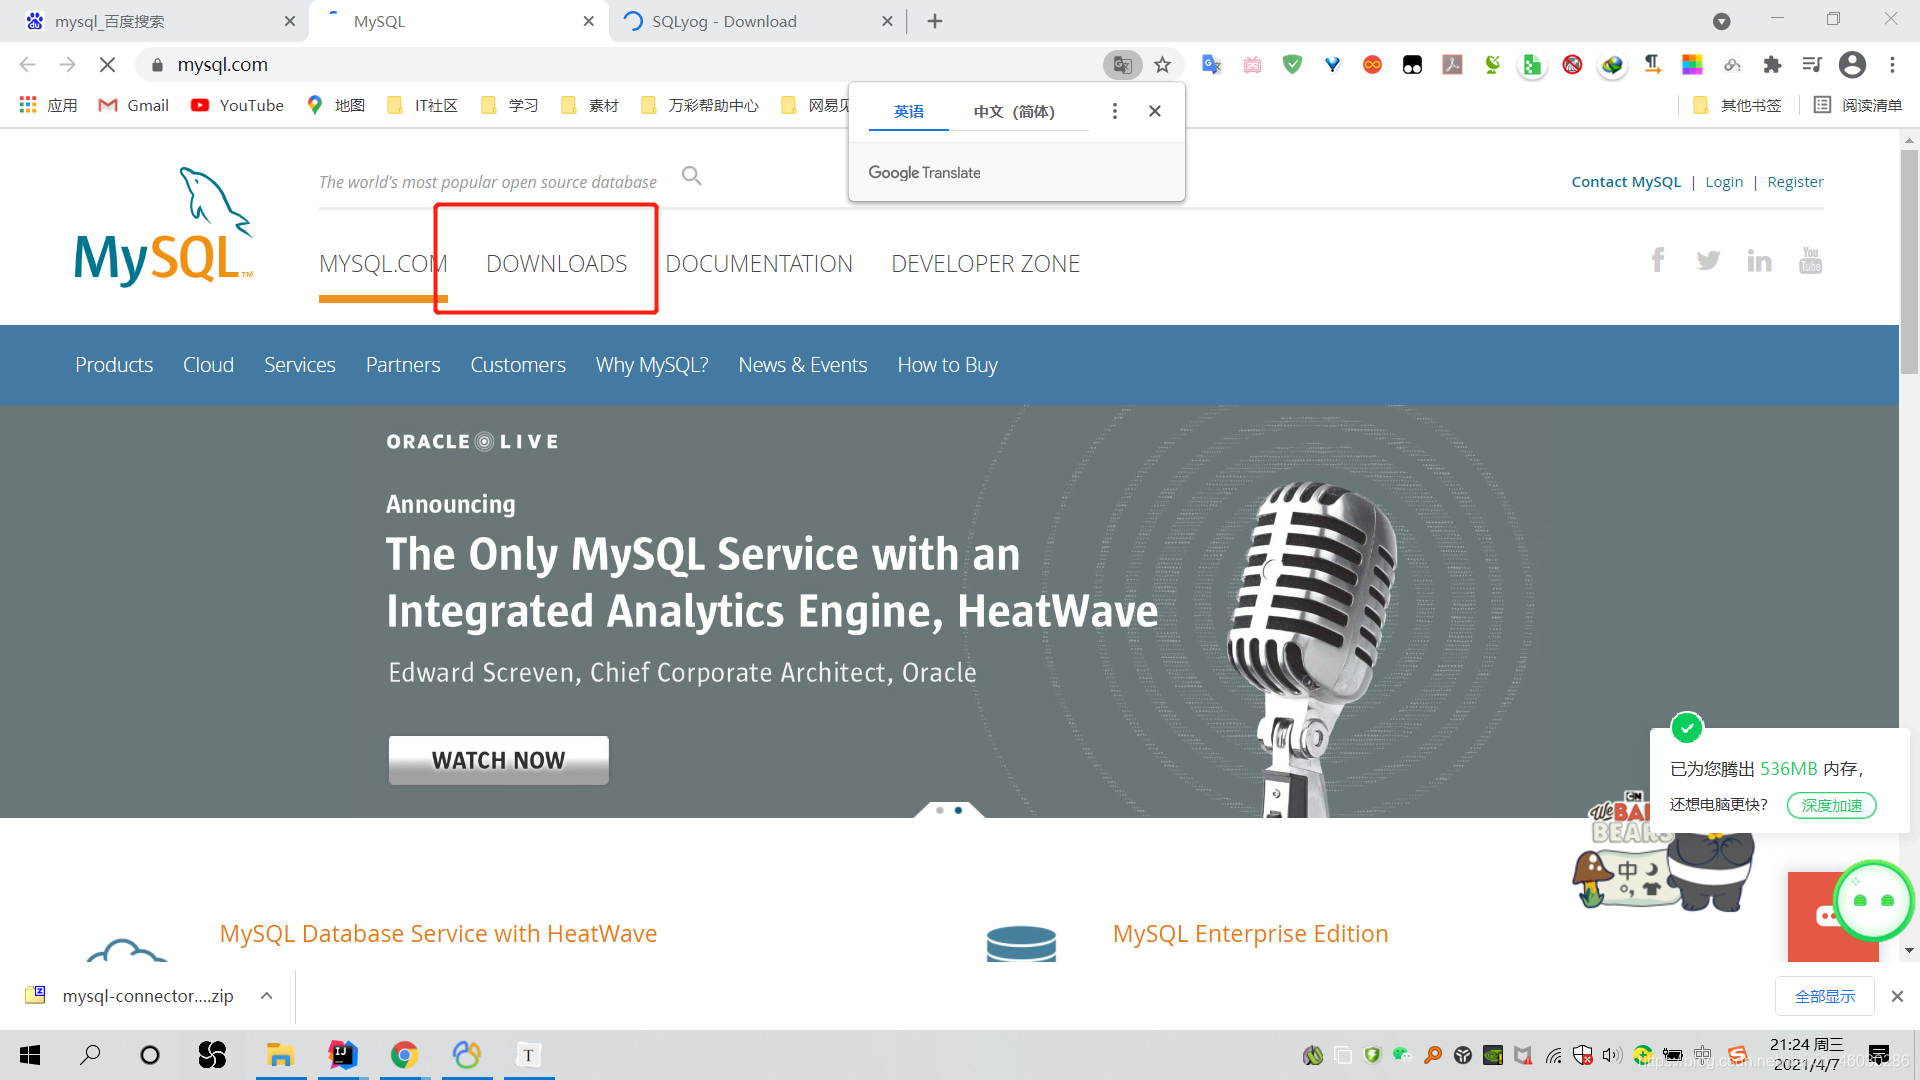Click the site search magnifier icon
The width and height of the screenshot is (1920, 1080).
click(x=691, y=176)
